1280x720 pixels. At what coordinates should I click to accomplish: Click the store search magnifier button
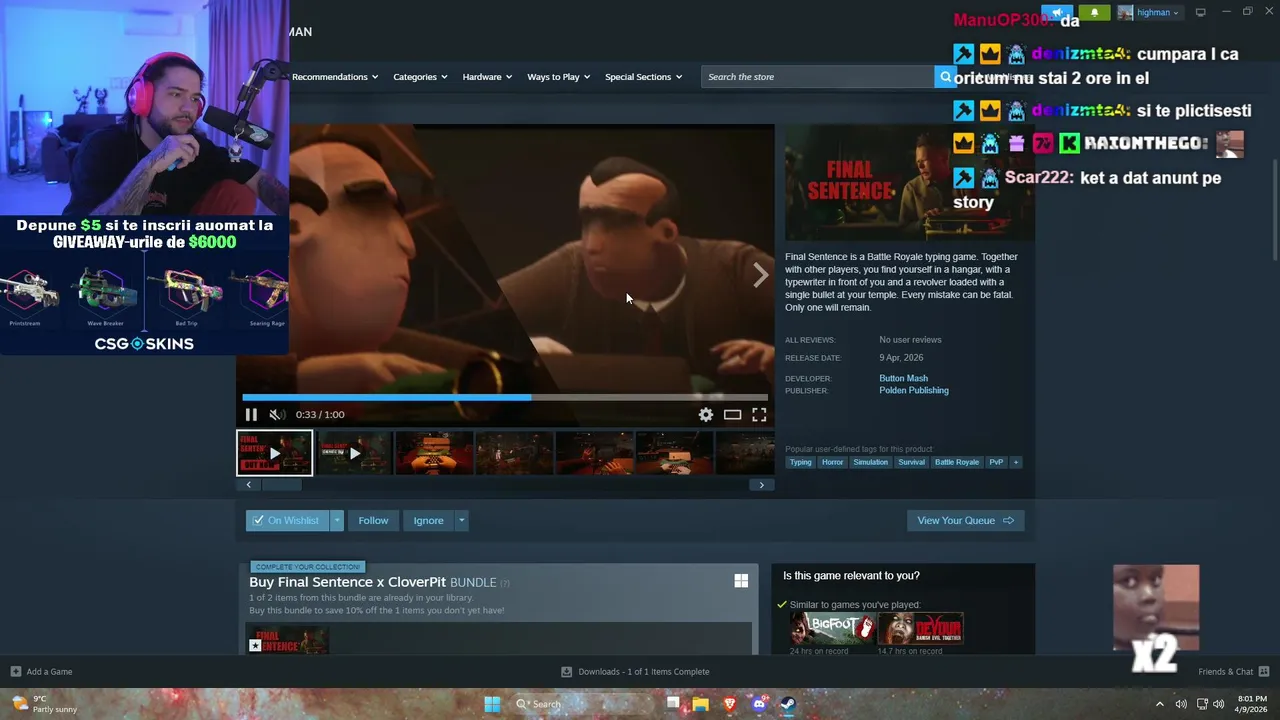[945, 77]
